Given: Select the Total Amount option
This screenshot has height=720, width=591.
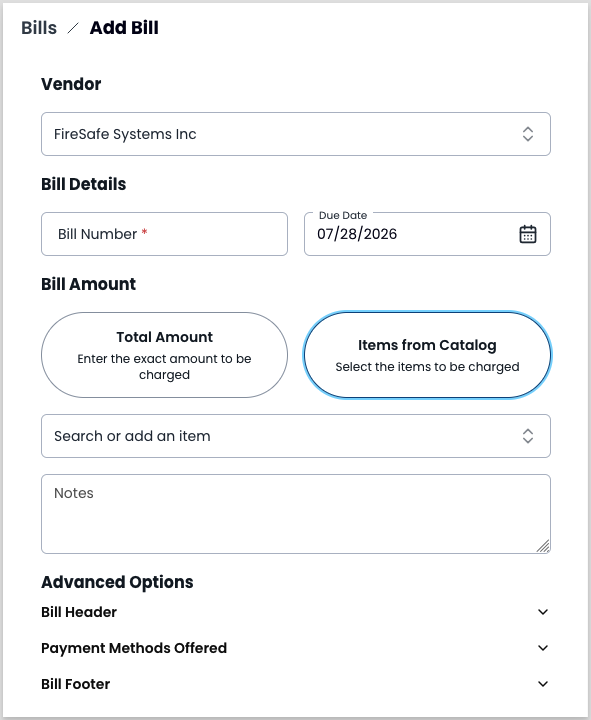Looking at the screenshot, I should point(164,355).
